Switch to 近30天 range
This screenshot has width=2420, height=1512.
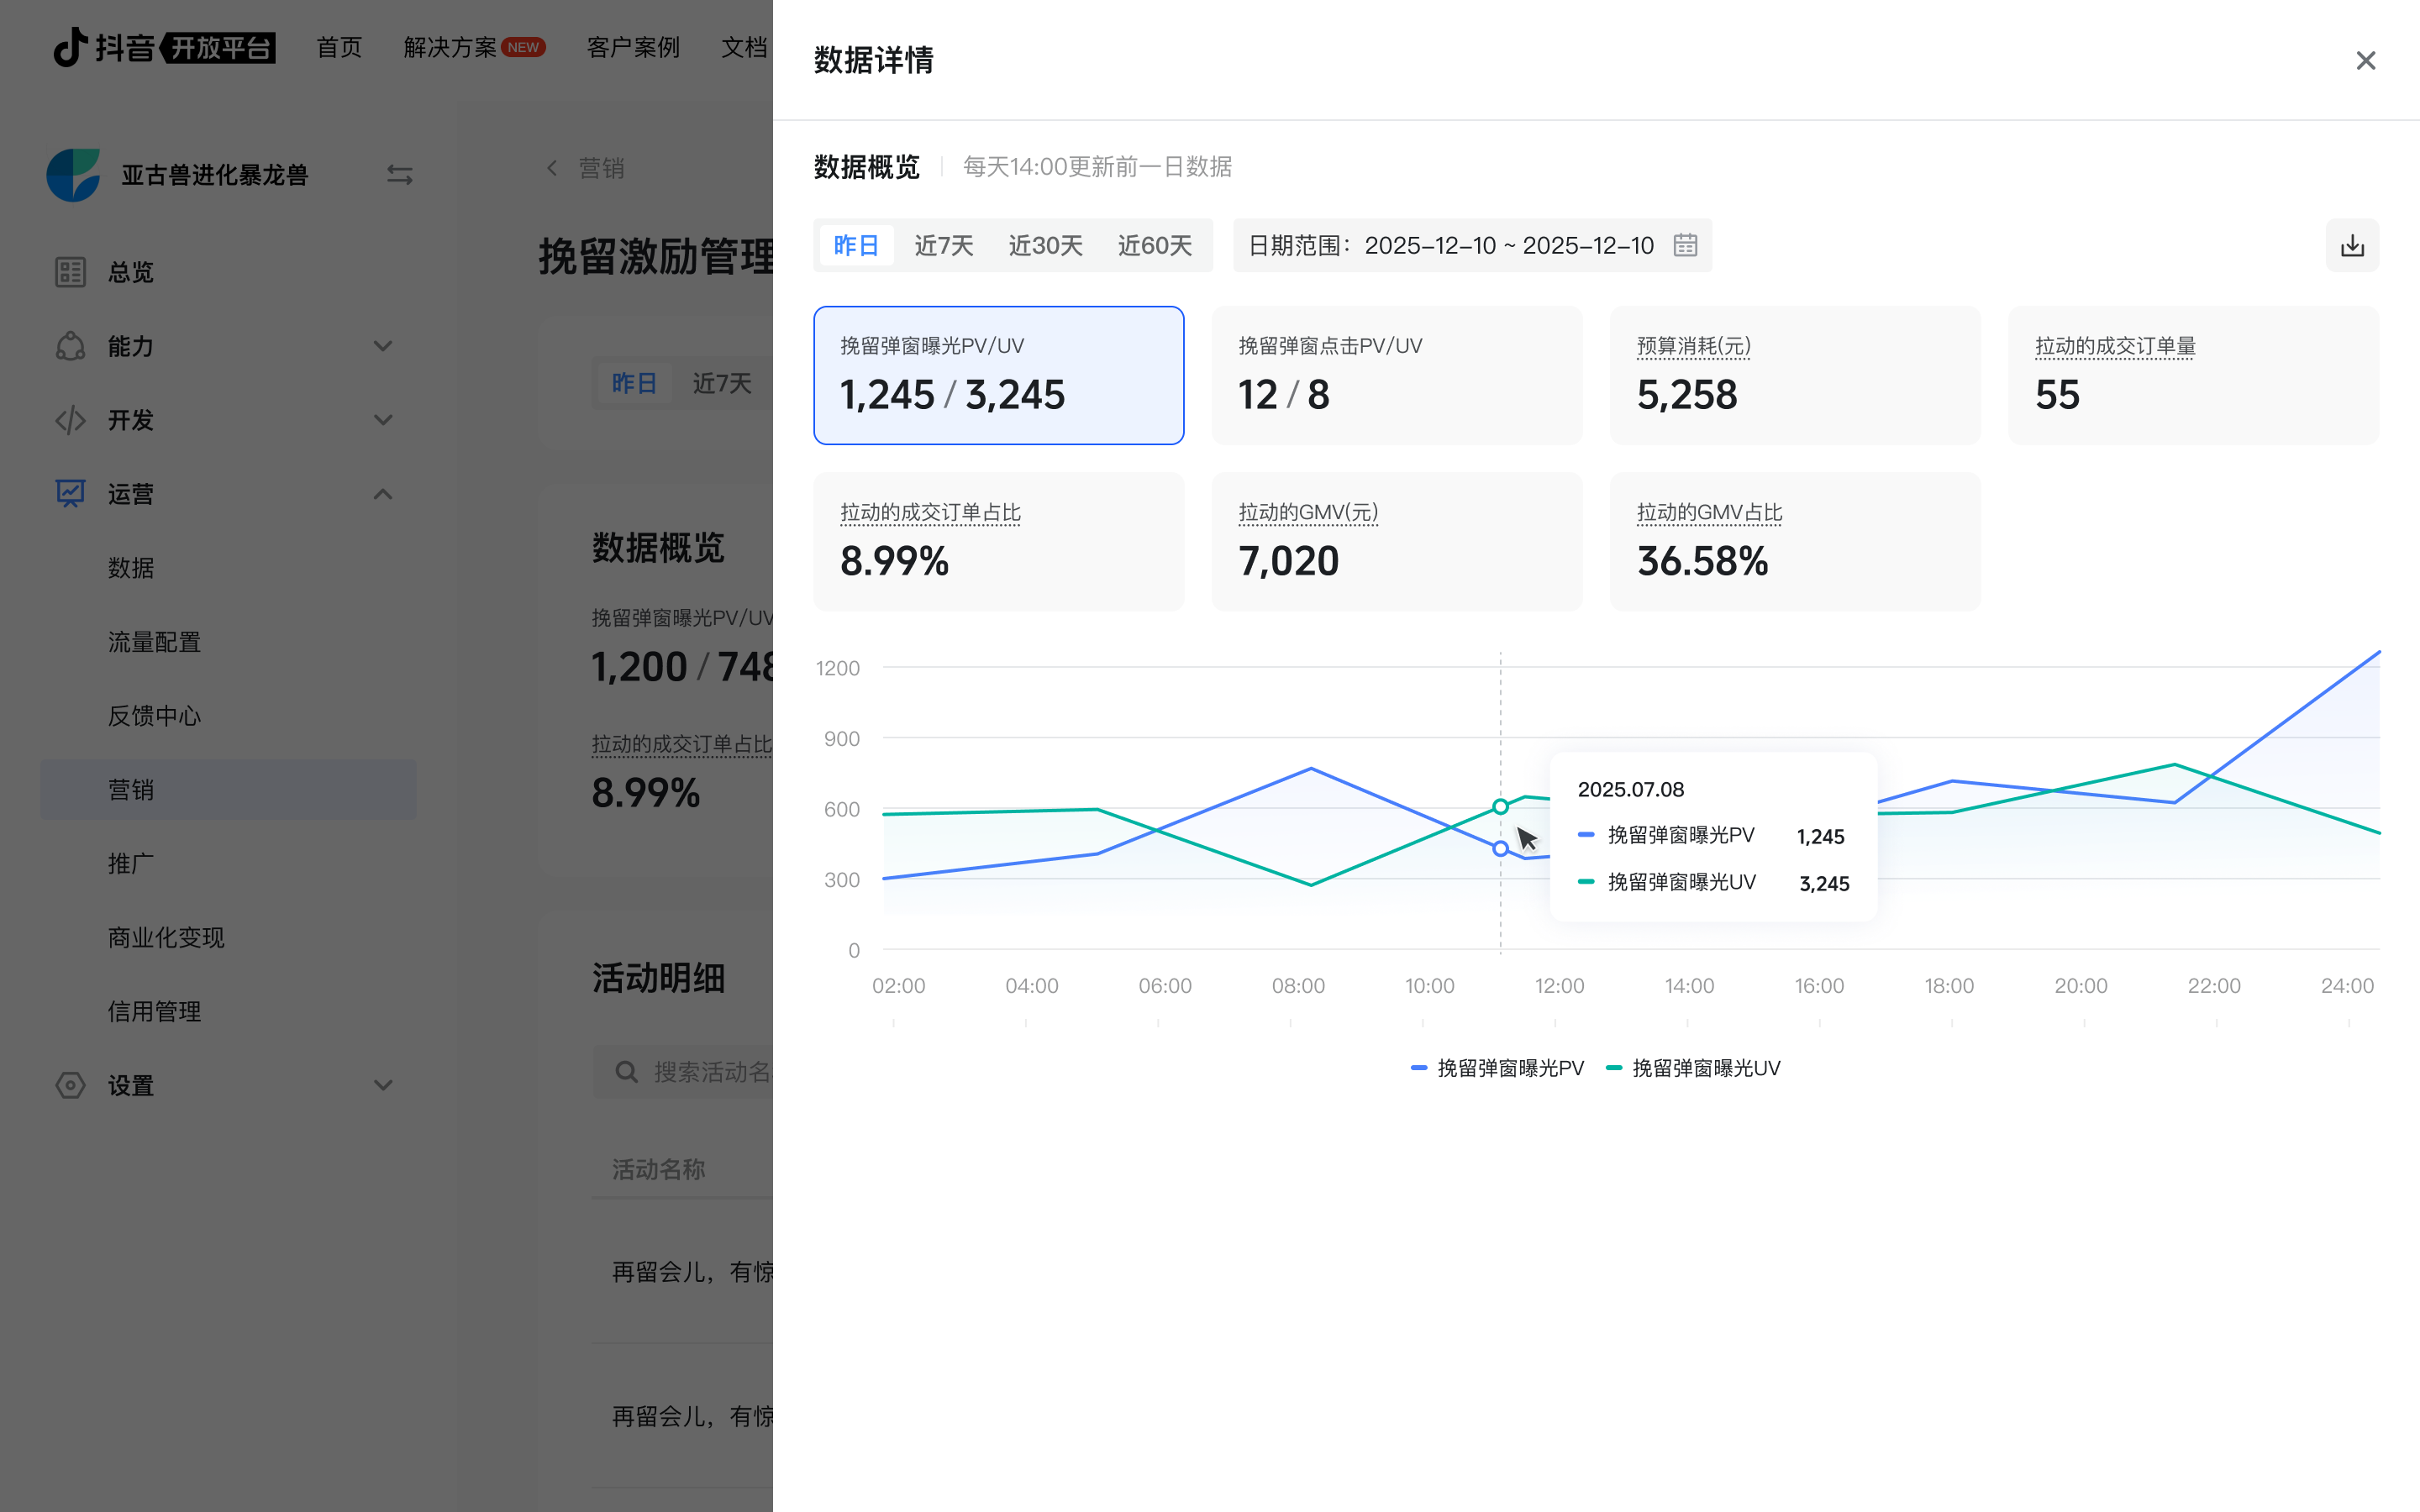pyautogui.click(x=1045, y=245)
